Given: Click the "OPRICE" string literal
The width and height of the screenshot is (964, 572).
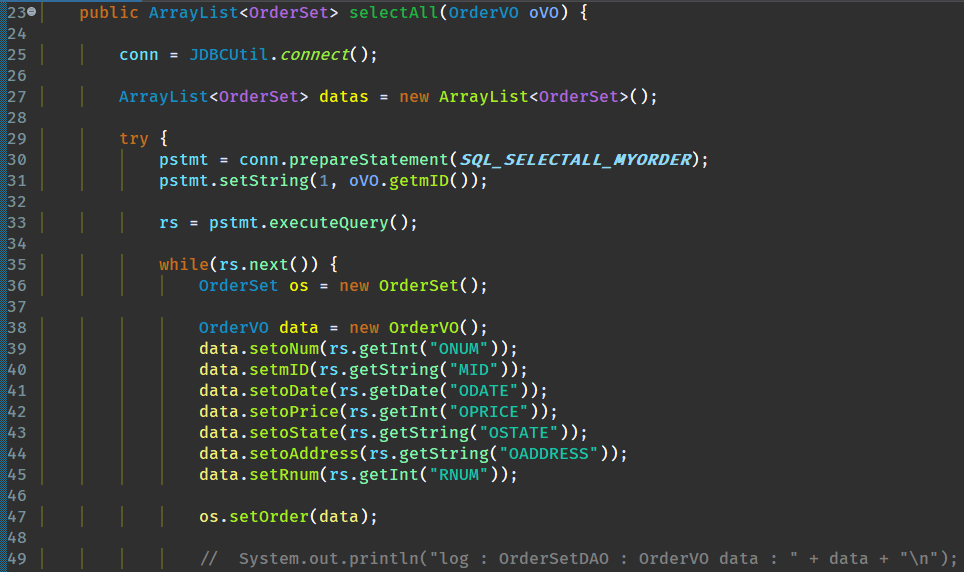Looking at the screenshot, I should tap(489, 411).
